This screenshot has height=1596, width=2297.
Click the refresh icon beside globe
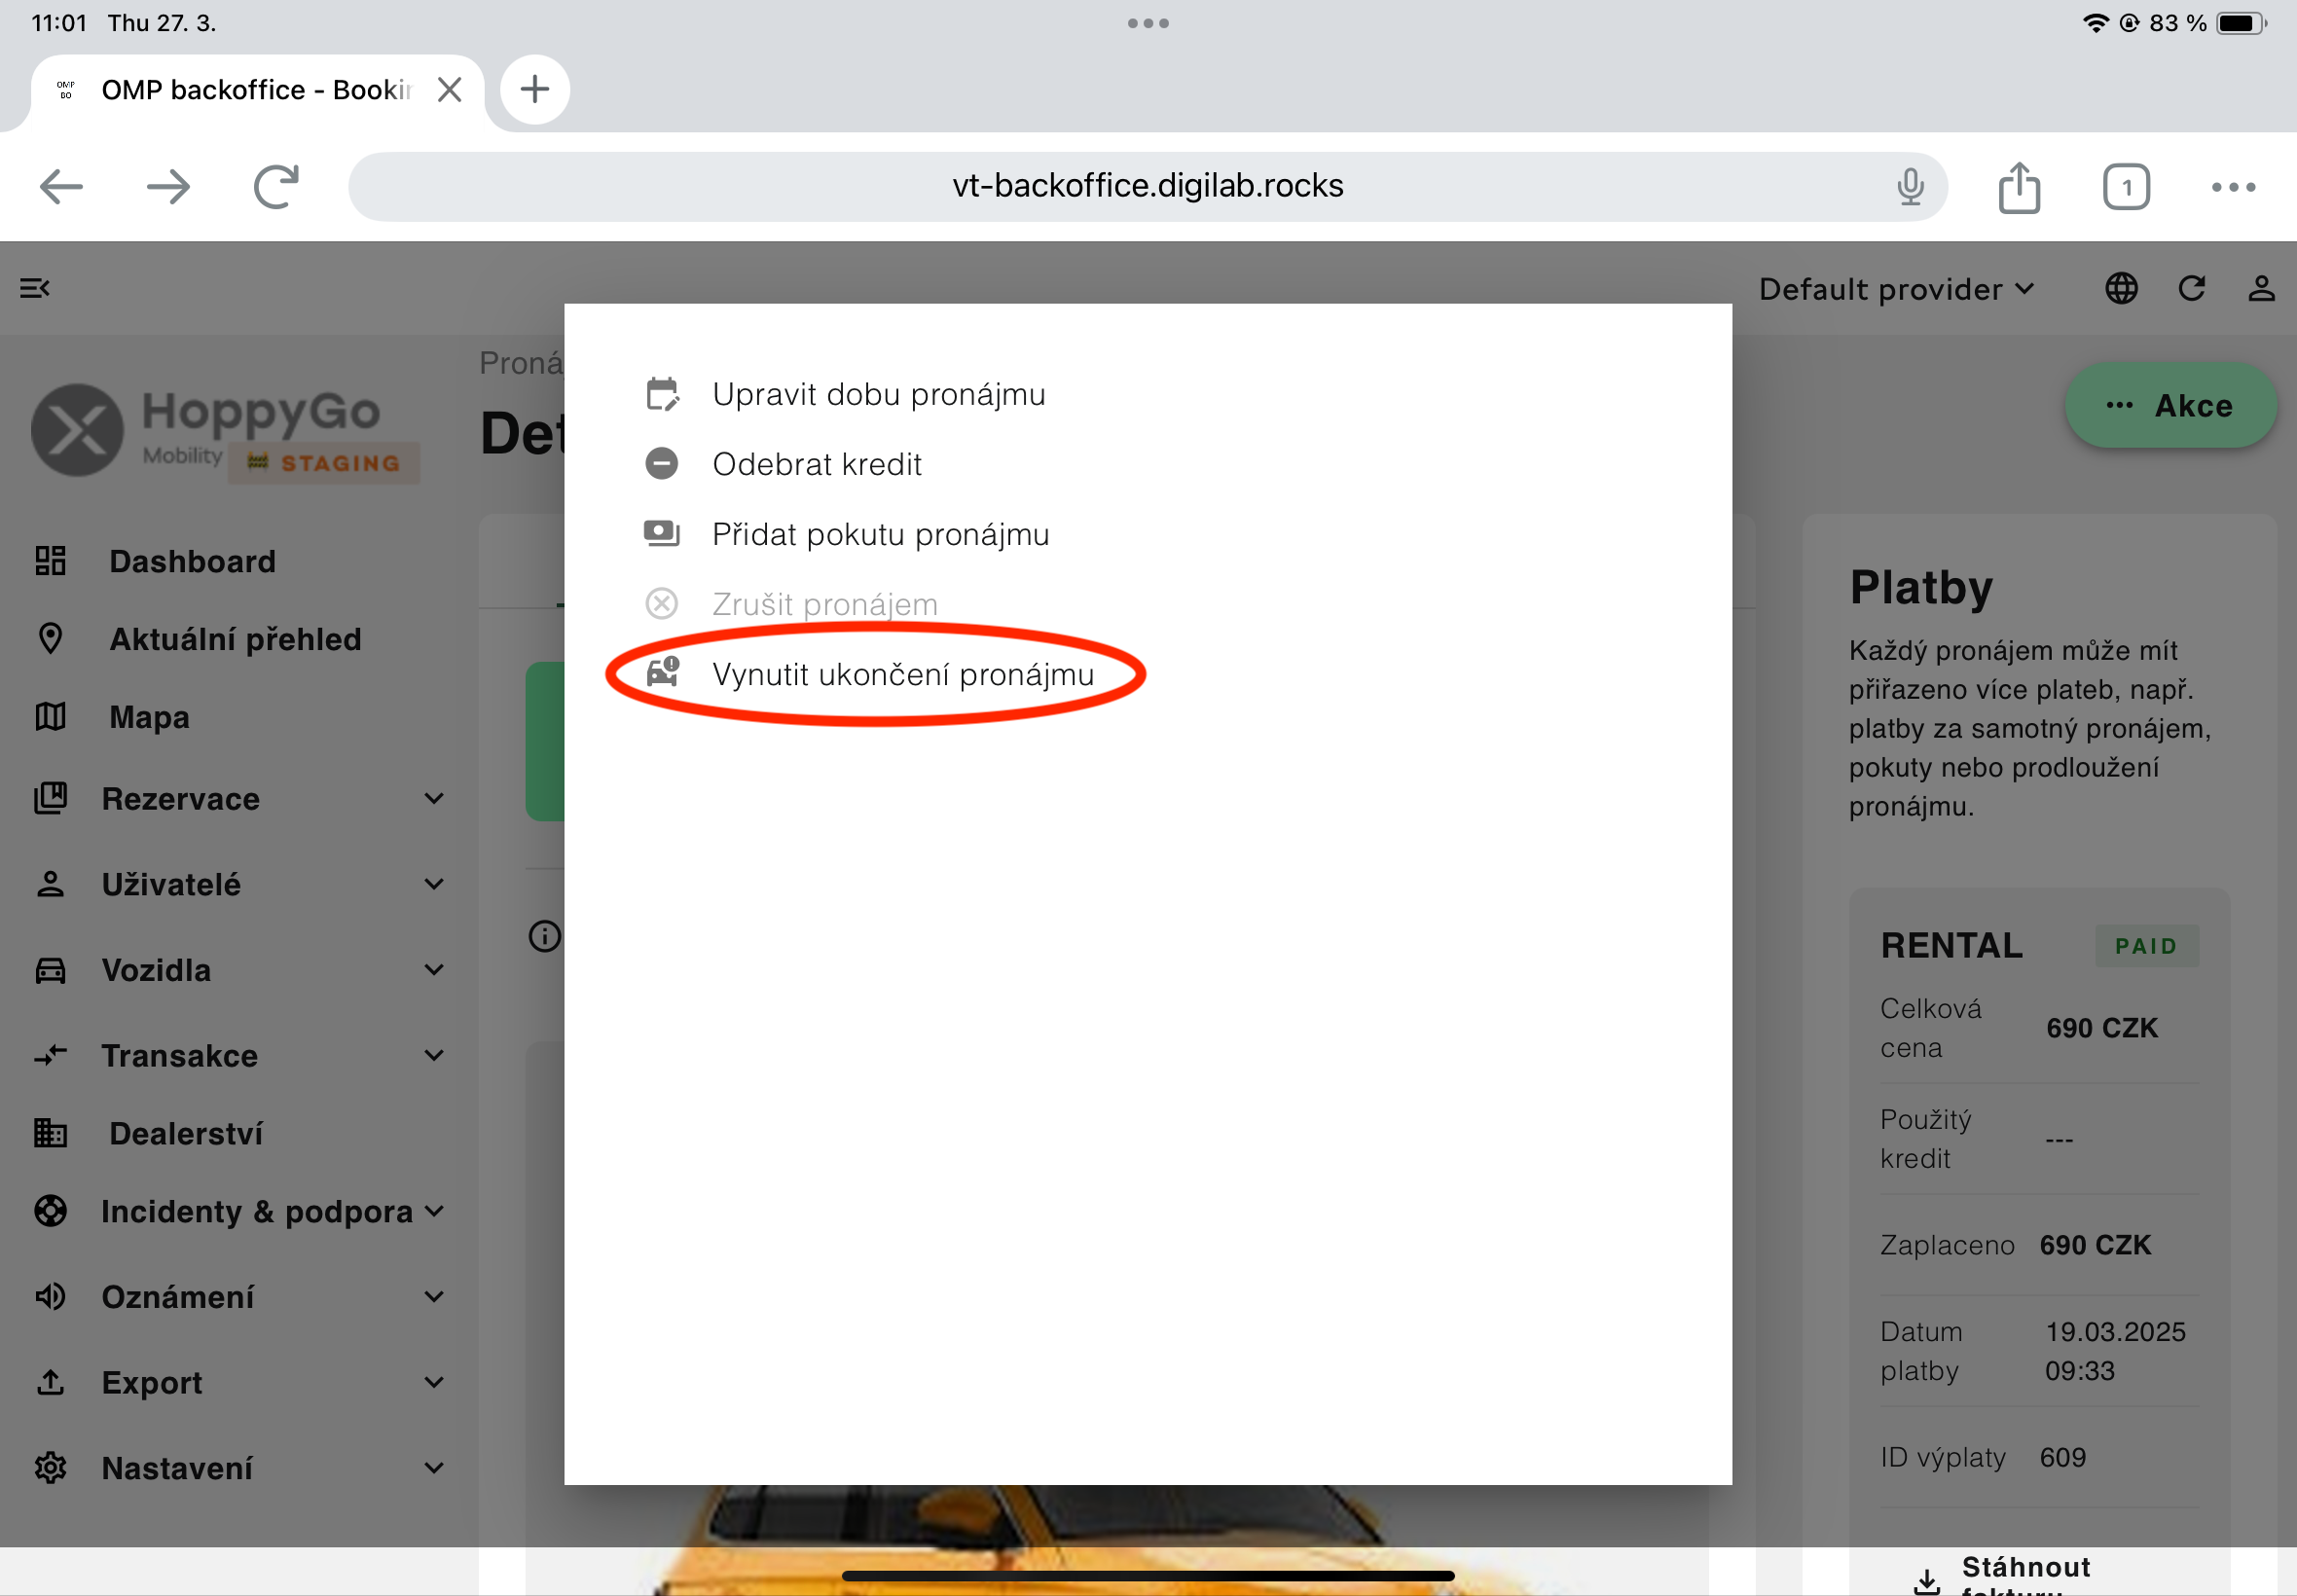pyautogui.click(x=2191, y=289)
